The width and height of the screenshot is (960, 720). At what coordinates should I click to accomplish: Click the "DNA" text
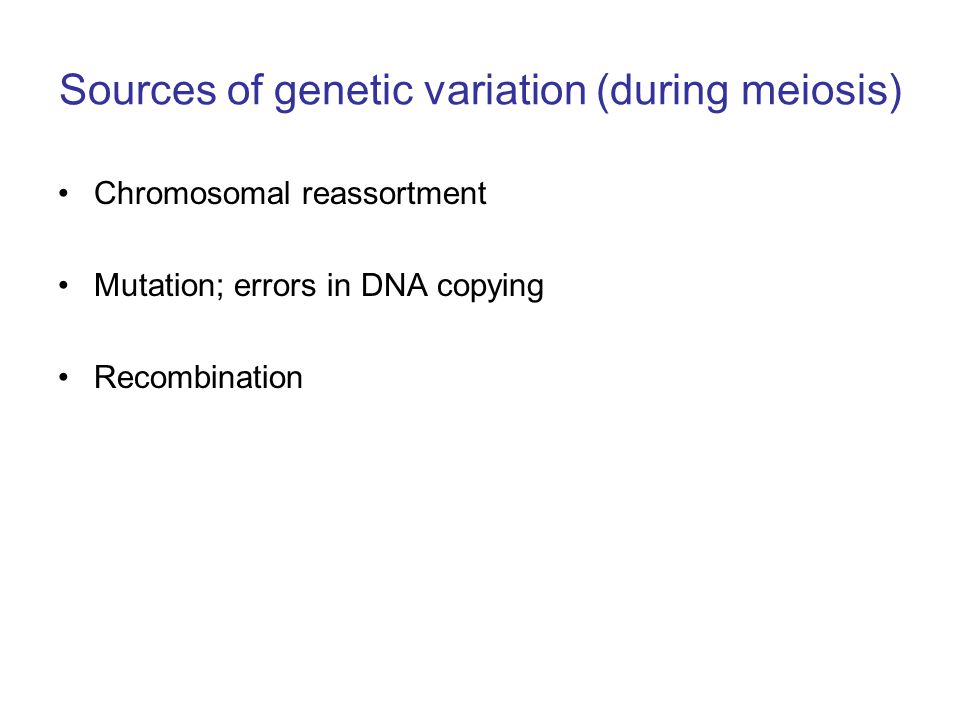pyautogui.click(x=394, y=285)
